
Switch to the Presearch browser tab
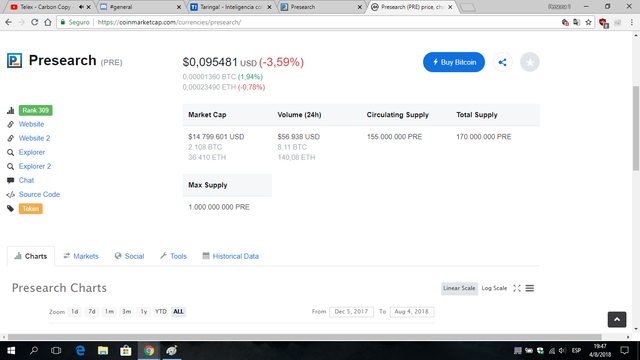pos(320,7)
